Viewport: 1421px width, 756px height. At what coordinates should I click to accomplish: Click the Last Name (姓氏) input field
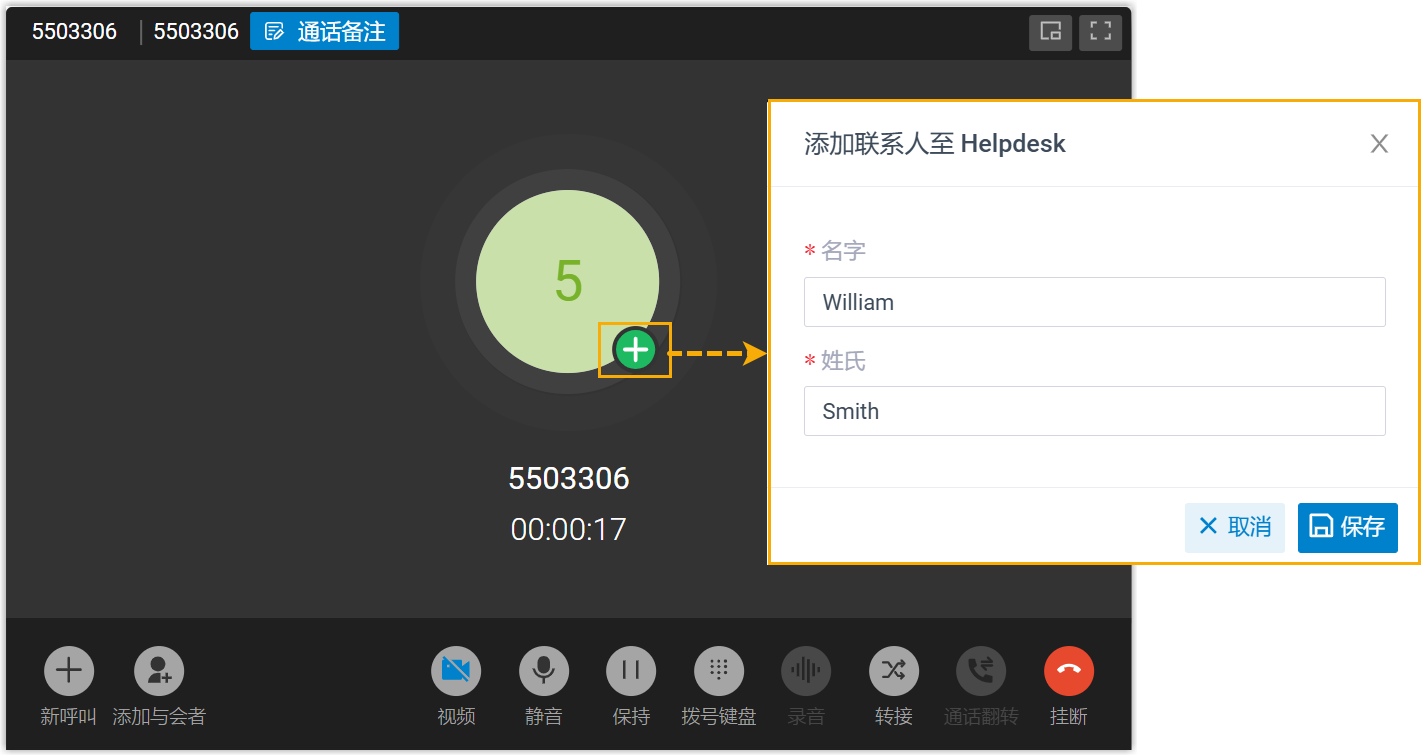click(1094, 411)
